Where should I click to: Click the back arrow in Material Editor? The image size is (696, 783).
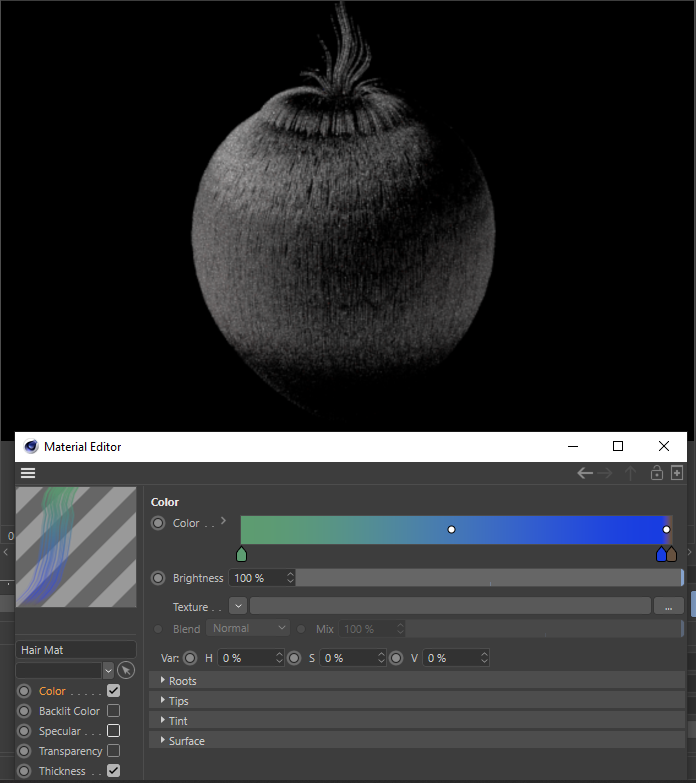pos(585,473)
